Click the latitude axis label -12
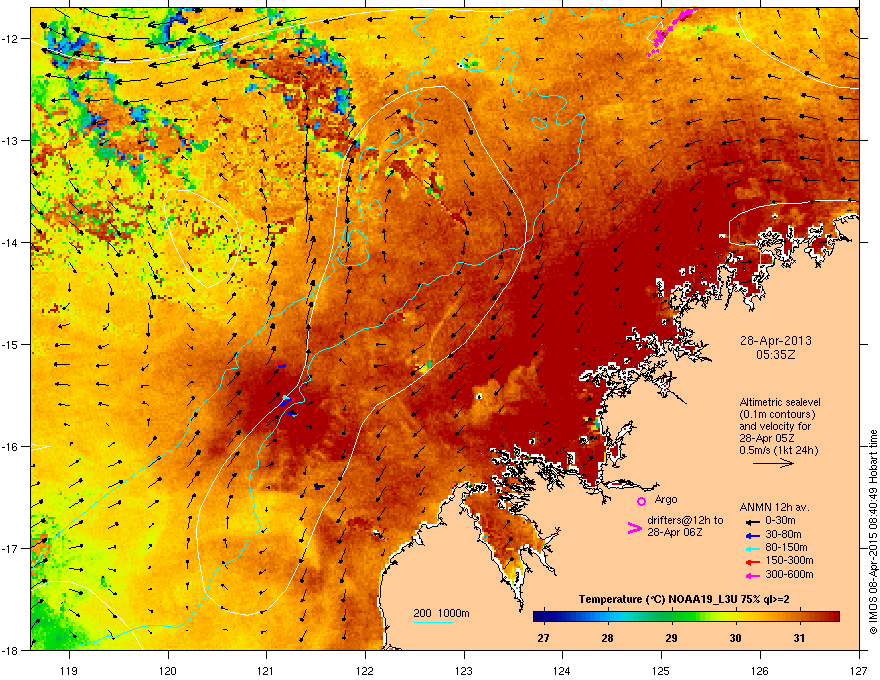 [10, 38]
